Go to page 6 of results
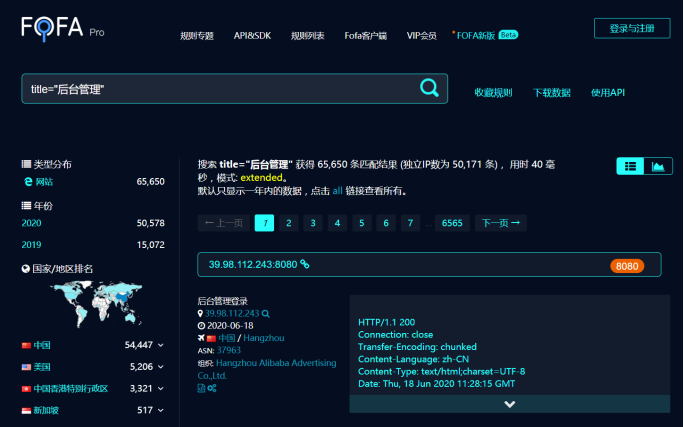Viewport: 684px width, 427px height. 386,223
